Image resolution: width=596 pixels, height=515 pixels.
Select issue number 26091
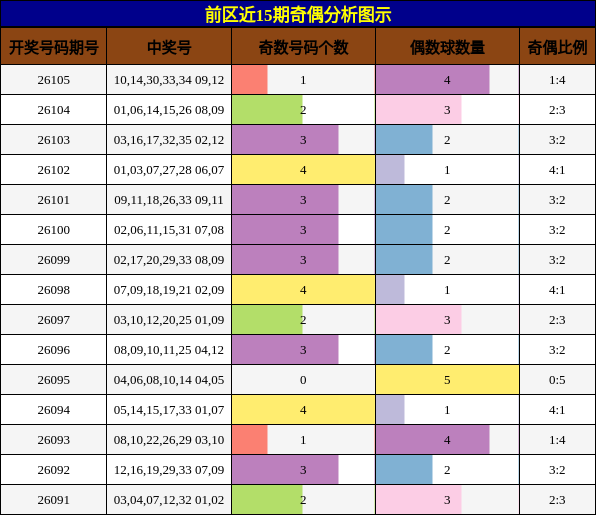(54, 500)
